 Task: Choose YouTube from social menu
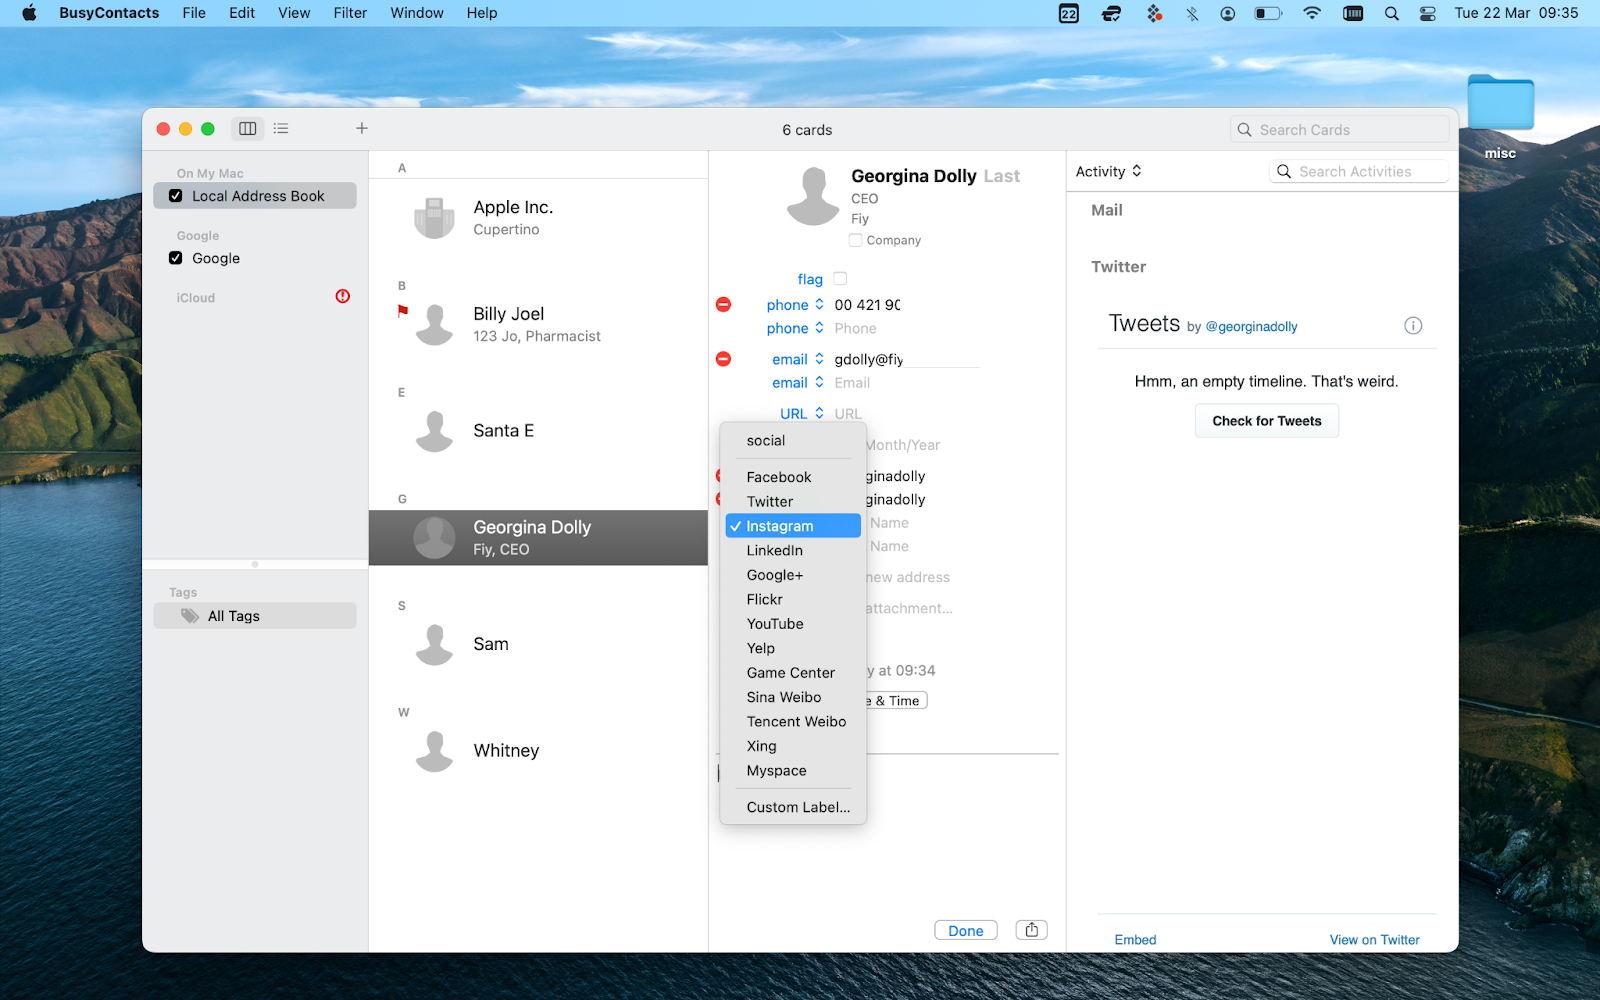(793, 624)
